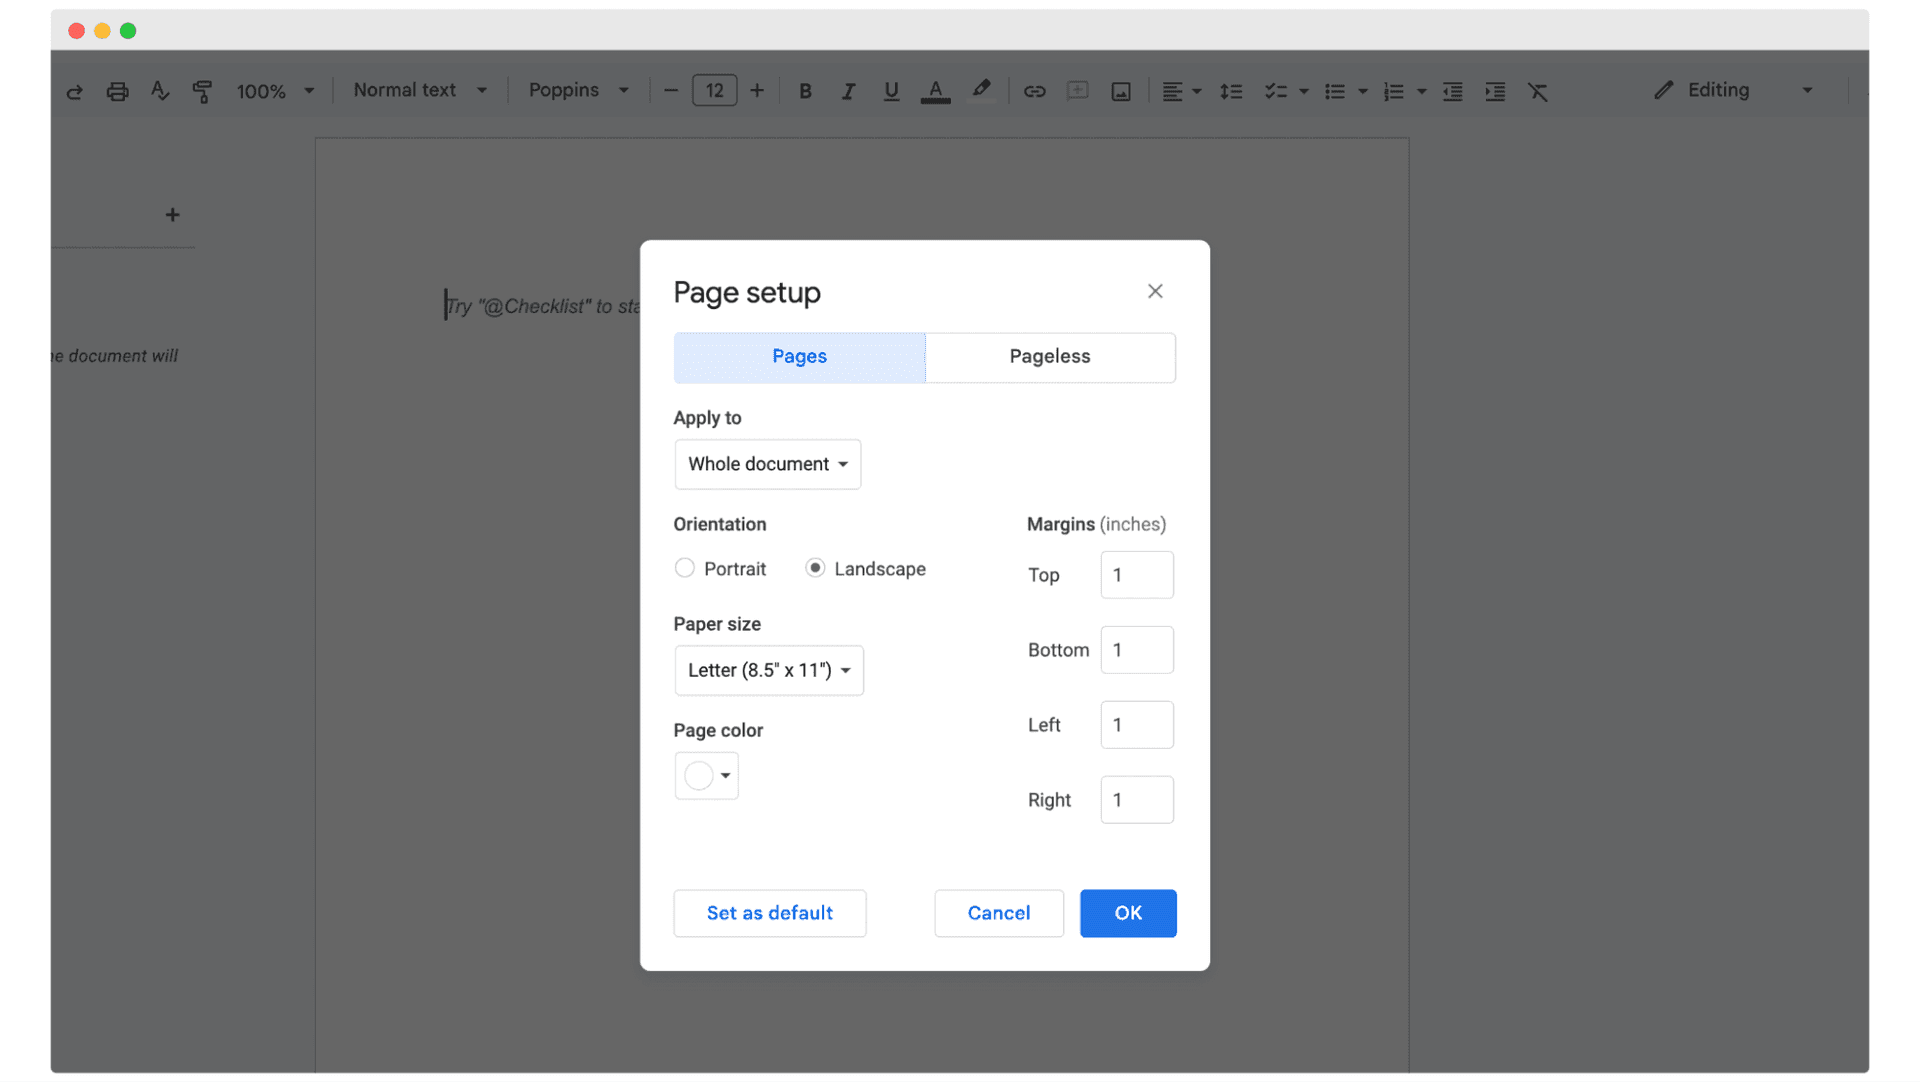Switch to the Pageless tab
Screen dimensions: 1920x1083
tap(1050, 355)
